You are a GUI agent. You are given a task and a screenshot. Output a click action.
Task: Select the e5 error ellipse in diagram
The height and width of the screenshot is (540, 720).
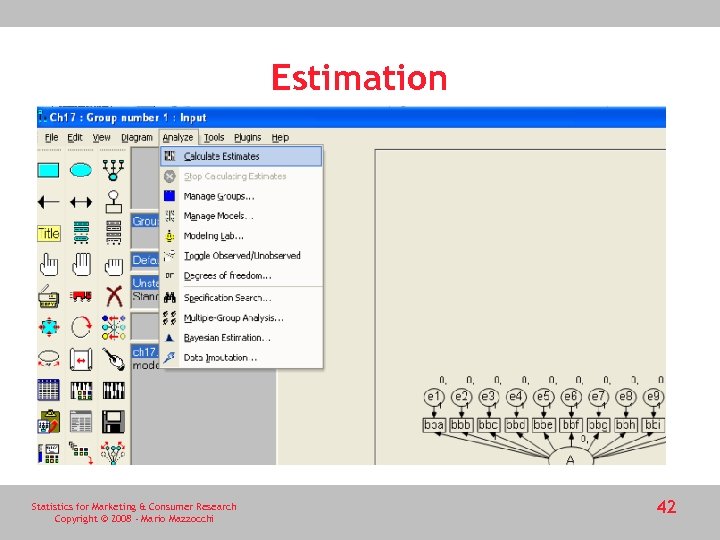coord(544,396)
